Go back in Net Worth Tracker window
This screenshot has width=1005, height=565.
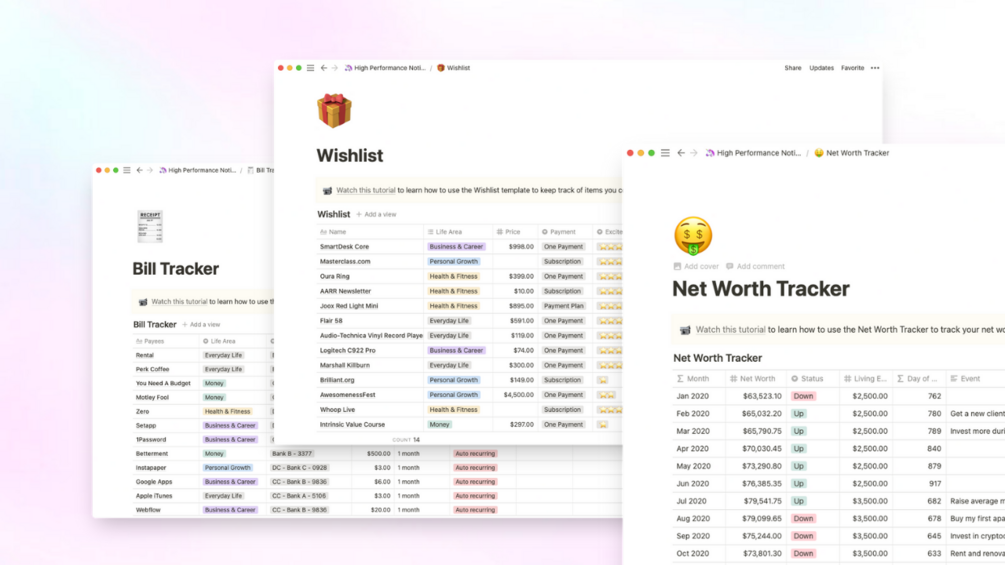[681, 153]
